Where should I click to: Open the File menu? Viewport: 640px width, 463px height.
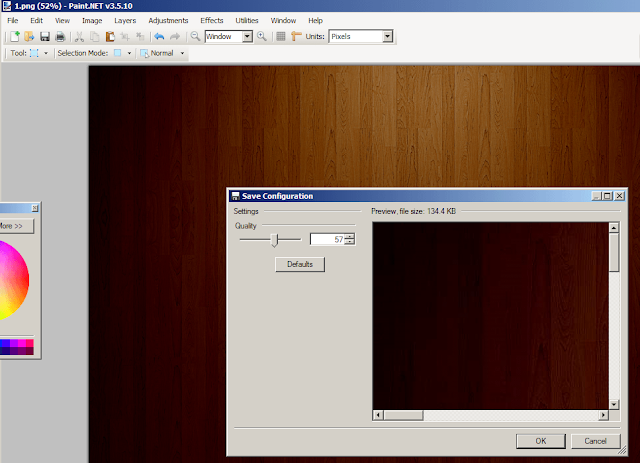[x=13, y=20]
